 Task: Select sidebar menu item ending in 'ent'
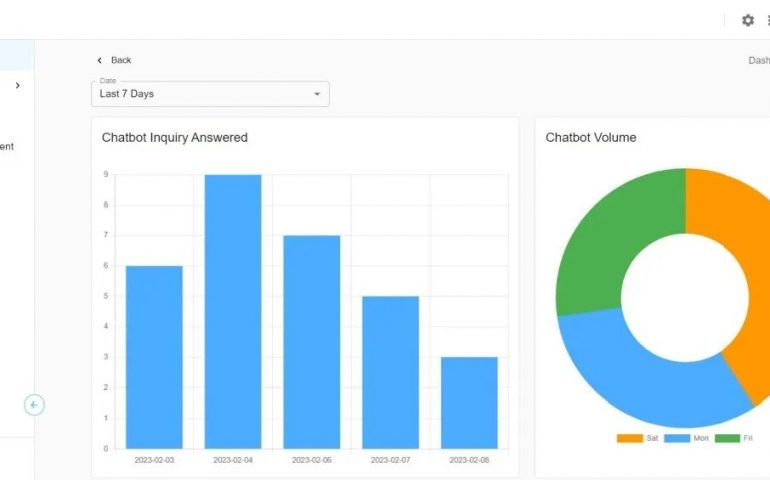pos(8,147)
